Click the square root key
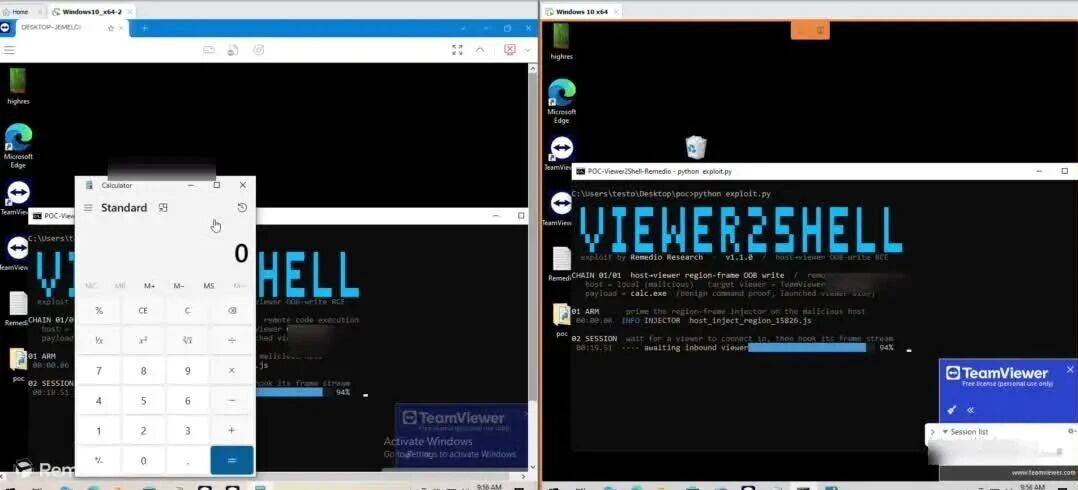This screenshot has height=490, width=1078. [187, 340]
